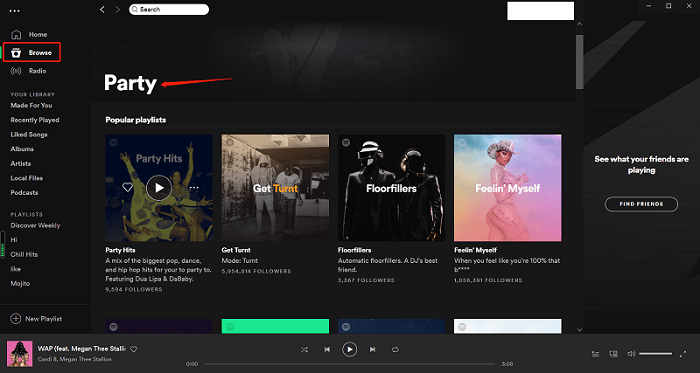
Task: Open the Floorfillers playlist cover
Action: click(x=392, y=188)
